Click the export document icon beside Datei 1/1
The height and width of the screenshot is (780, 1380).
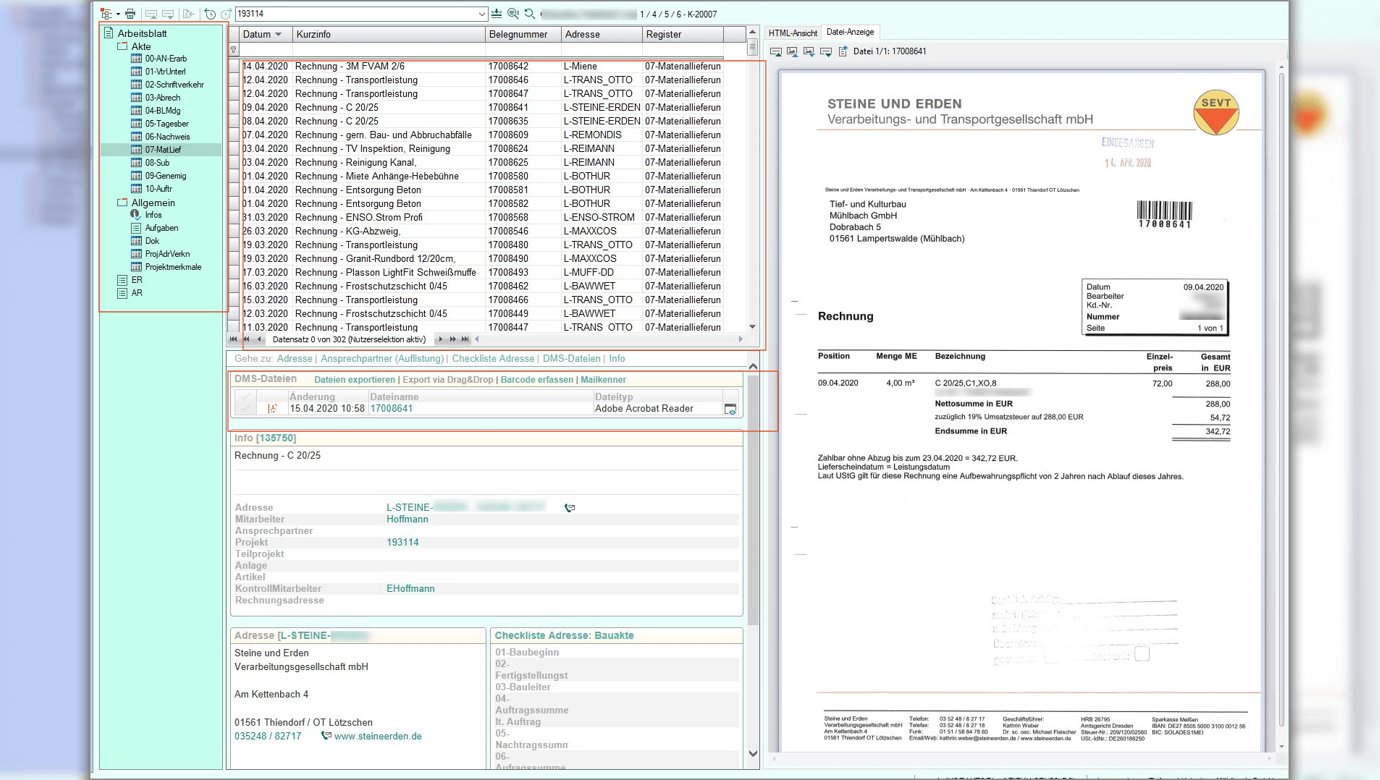pos(843,51)
